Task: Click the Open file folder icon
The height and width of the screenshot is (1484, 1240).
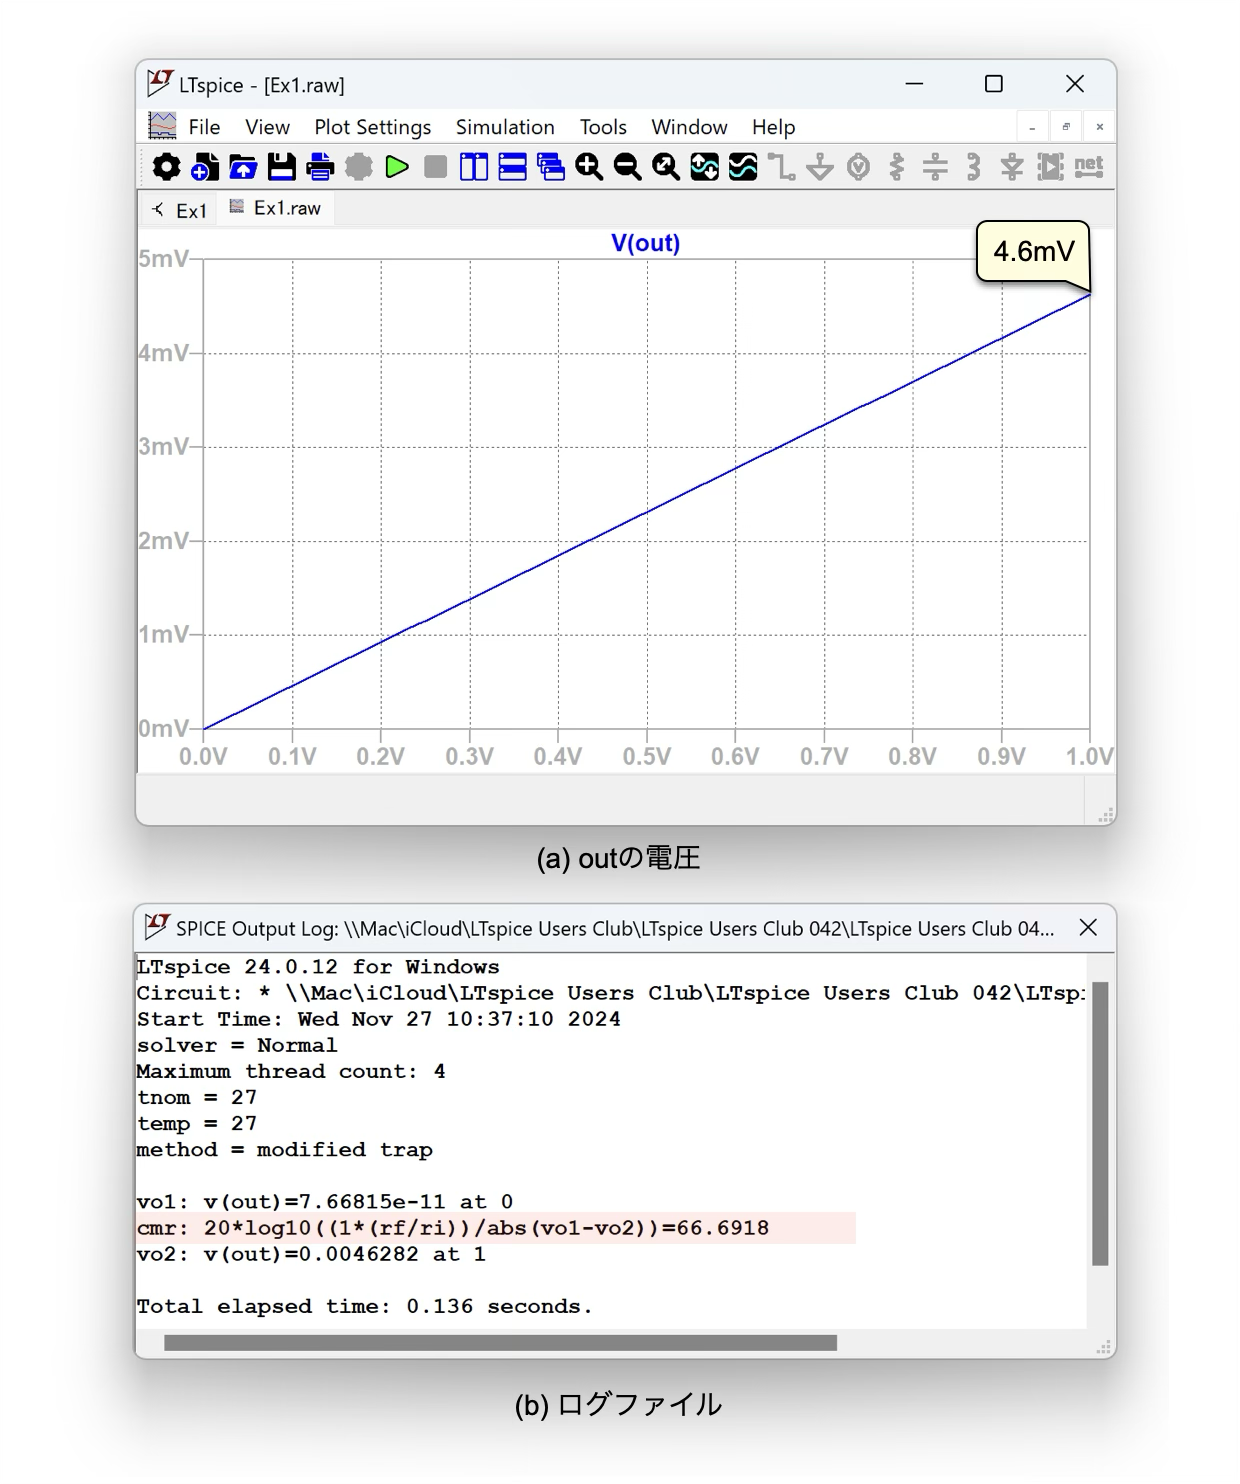Action: pyautogui.click(x=243, y=167)
